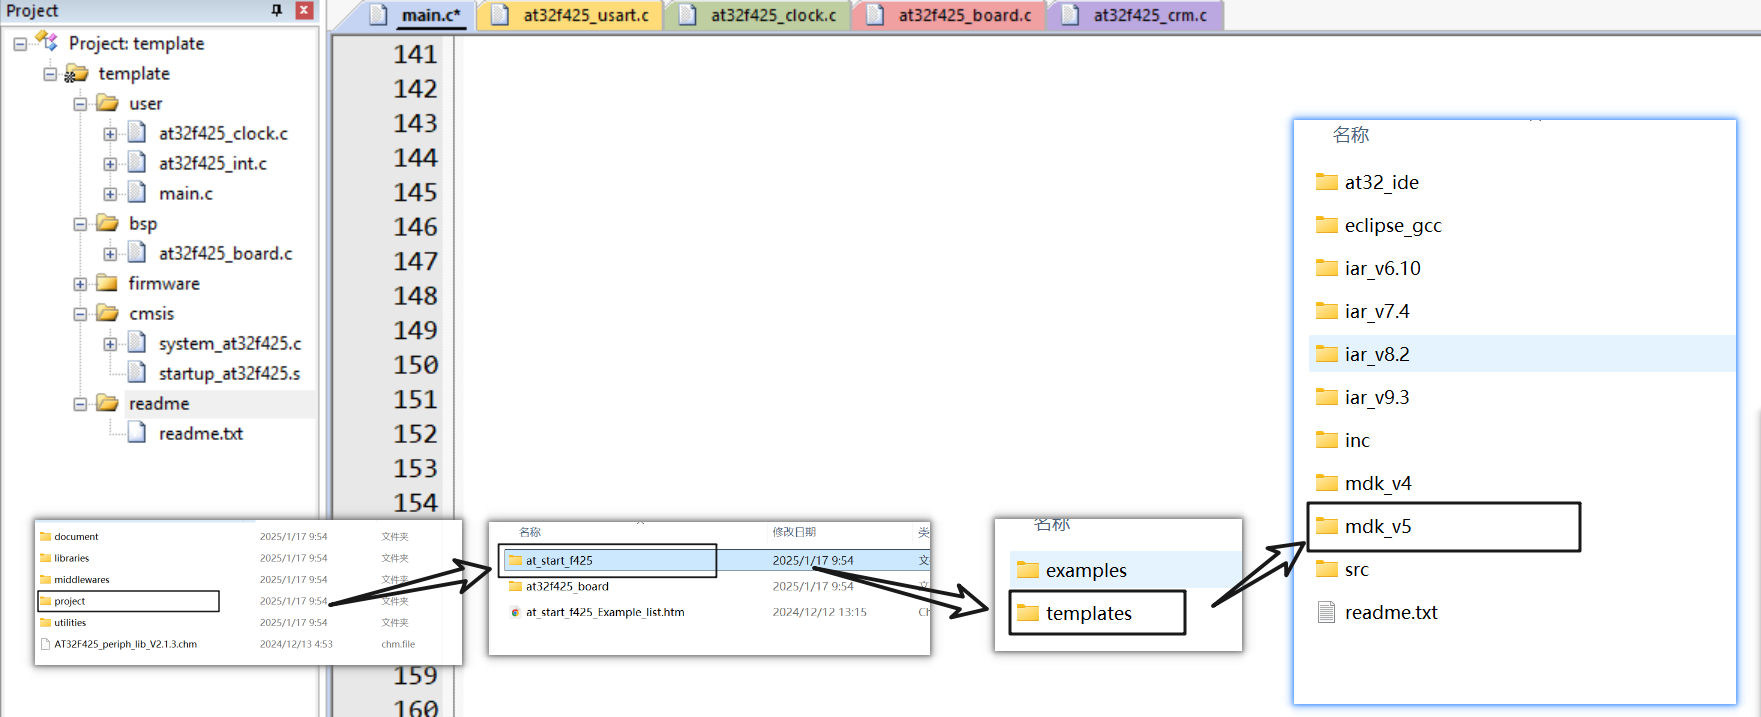The image size is (1761, 717).
Task: Select the firmware group folder icon
Action: point(107,283)
